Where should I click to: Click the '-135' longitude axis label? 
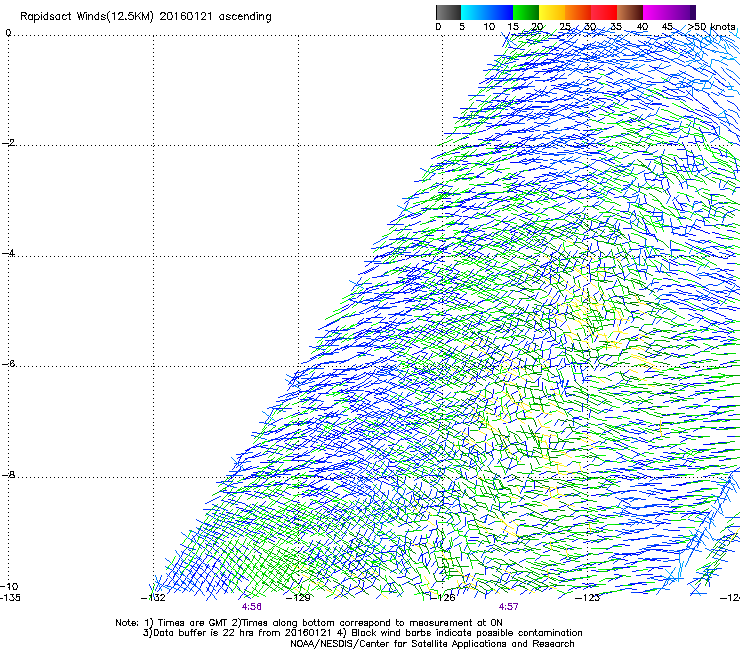click(x=10, y=597)
